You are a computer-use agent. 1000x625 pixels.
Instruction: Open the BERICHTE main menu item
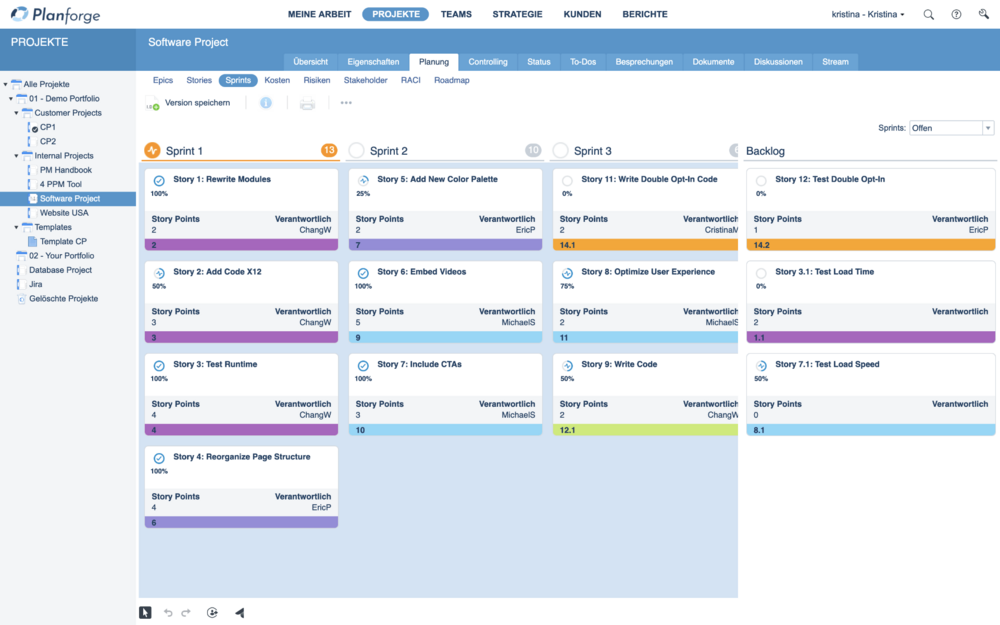point(644,15)
